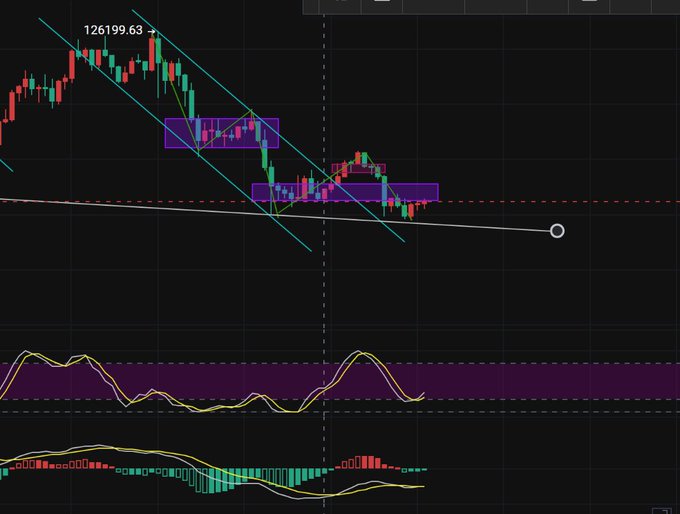Select the upper purple rectangle drawing
The width and height of the screenshot is (680, 514).
pos(222,133)
